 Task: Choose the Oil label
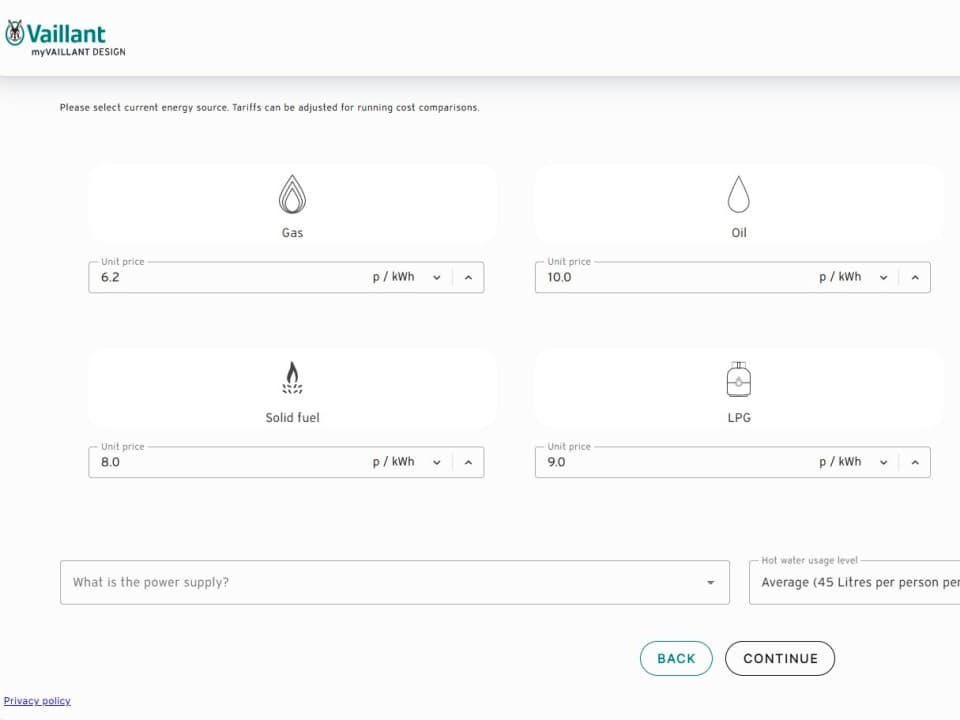739,233
